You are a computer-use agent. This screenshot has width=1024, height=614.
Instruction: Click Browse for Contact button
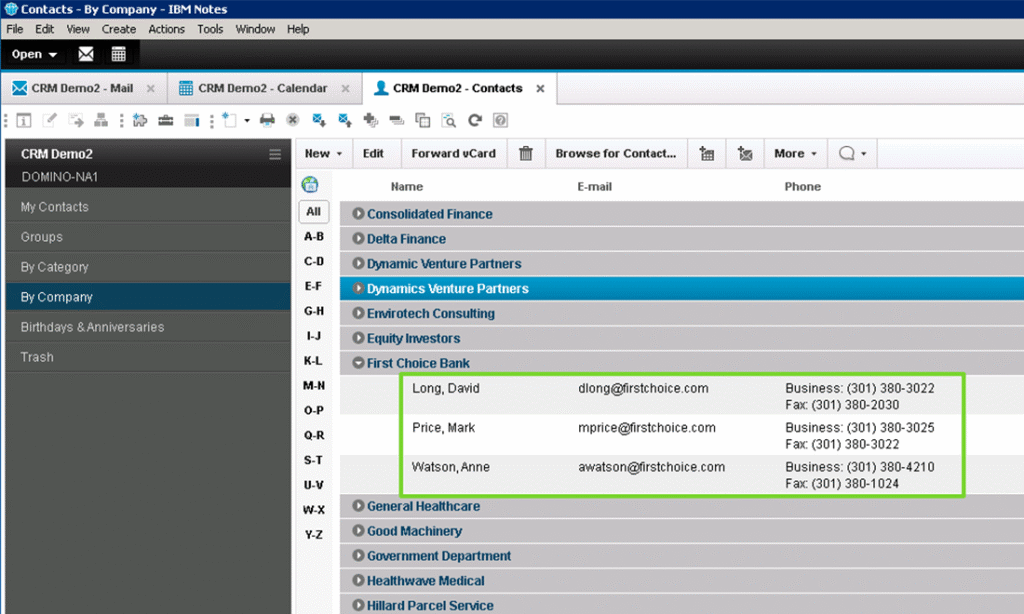click(x=616, y=154)
